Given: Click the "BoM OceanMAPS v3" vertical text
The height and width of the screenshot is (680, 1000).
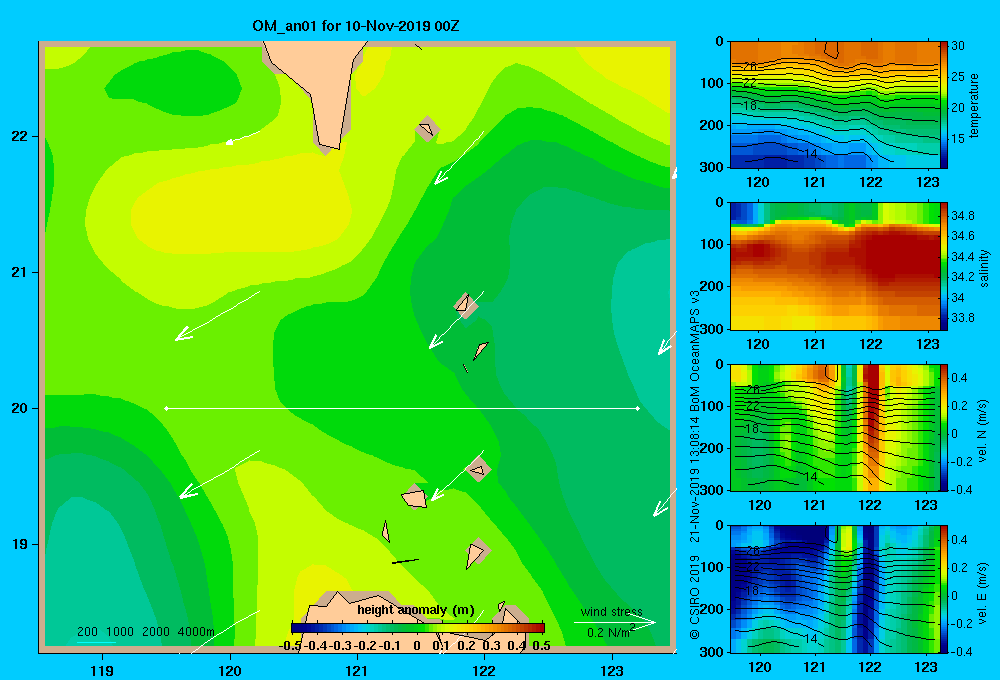Looking at the screenshot, I should point(695,351).
